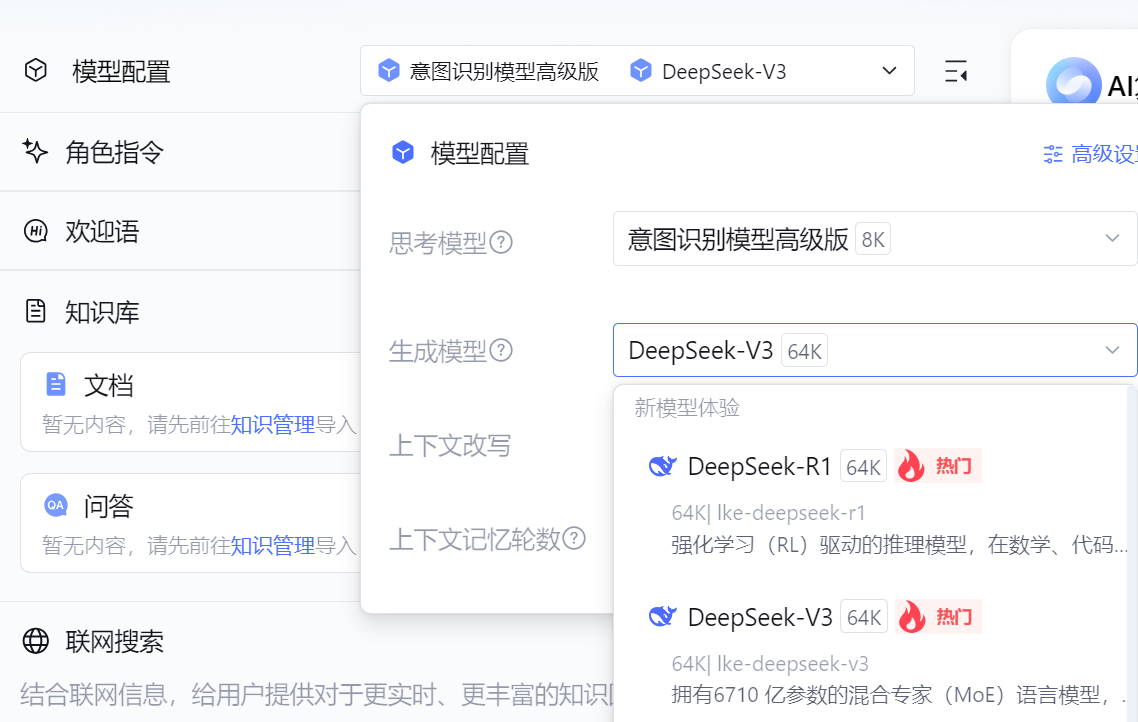Viewport: 1138px width, 722px height.
Task: Click the collapse panel icon right of model selector
Action: [956, 71]
